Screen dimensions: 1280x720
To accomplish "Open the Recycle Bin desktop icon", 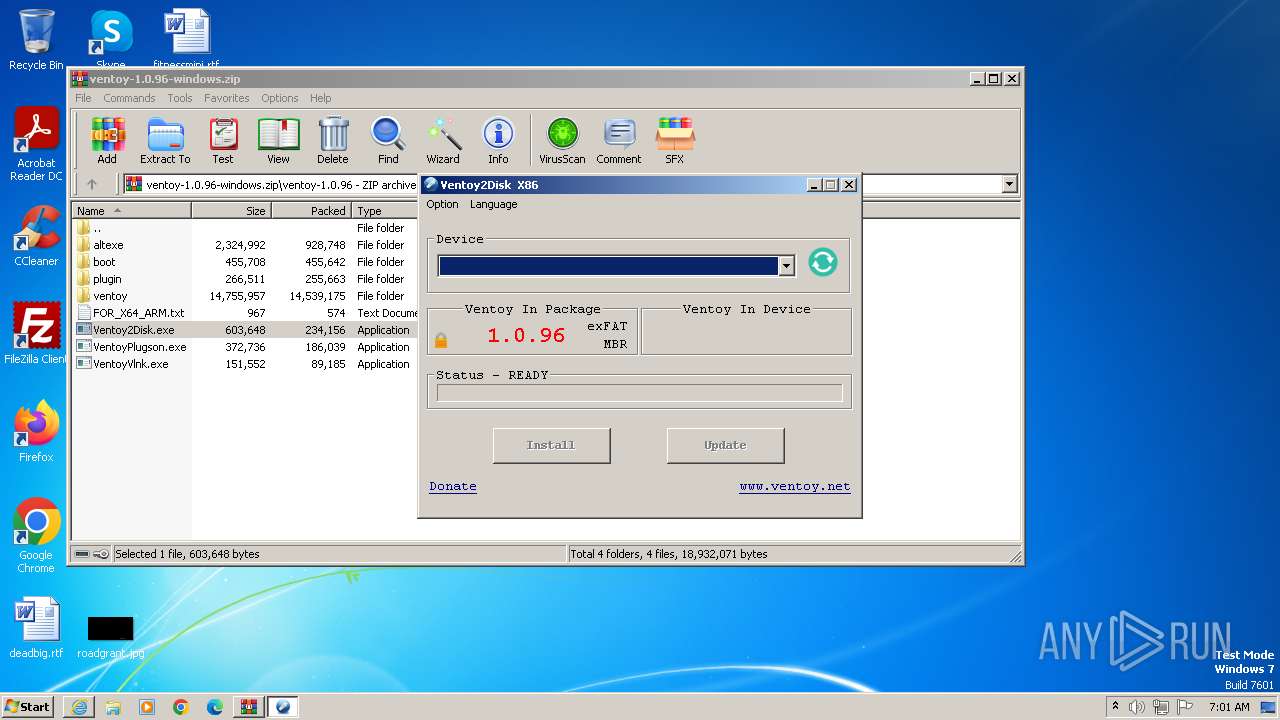I will [x=36, y=40].
